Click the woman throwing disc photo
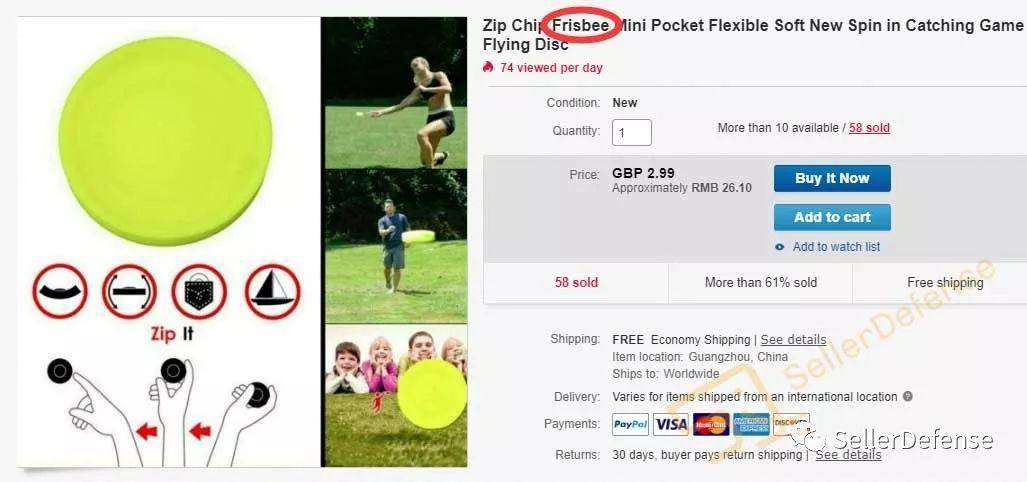 396,93
